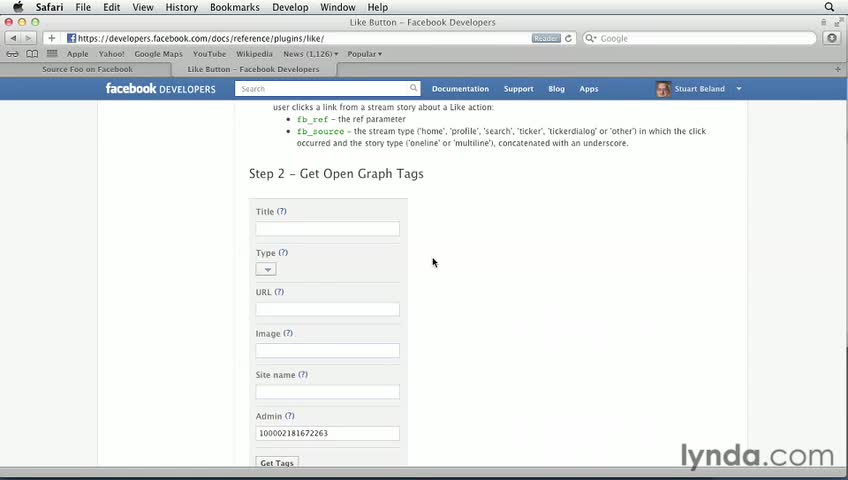Open the Help menu
The height and width of the screenshot is (480, 848).
click(x=377, y=7)
